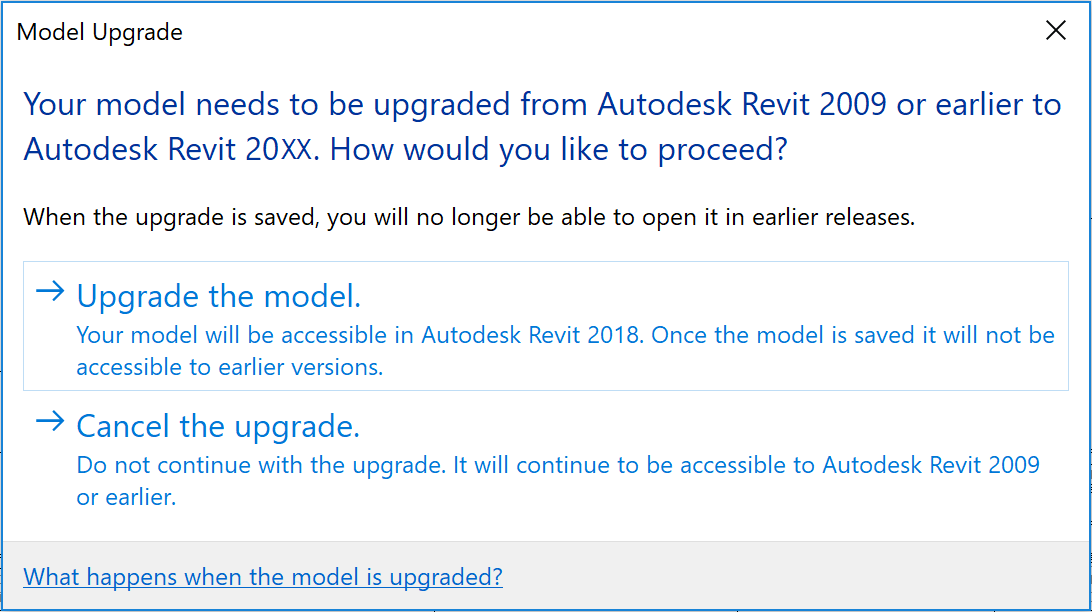
Task: Click the Autodesk Revit 2009 mention under Cancel
Action: (936, 465)
